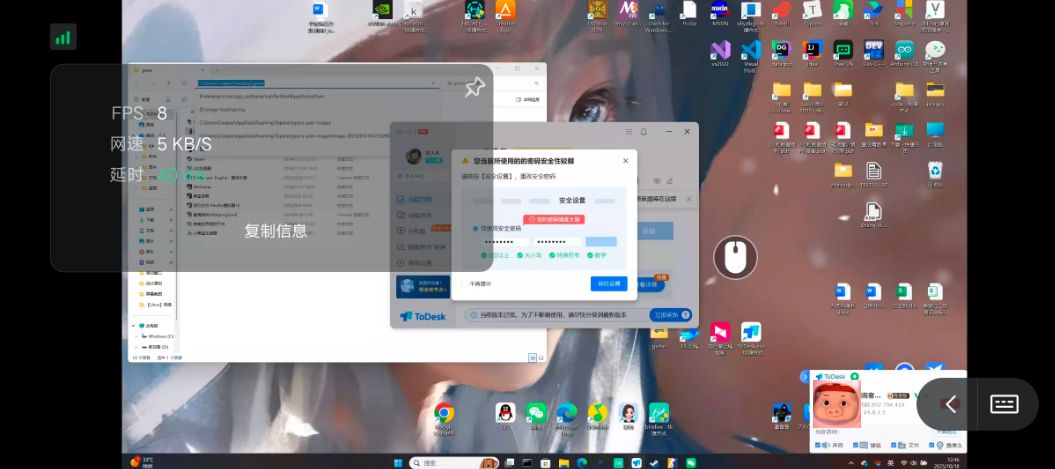The width and height of the screenshot is (1055, 469).
Task: Click volume icon in system tray
Action: [914, 463]
